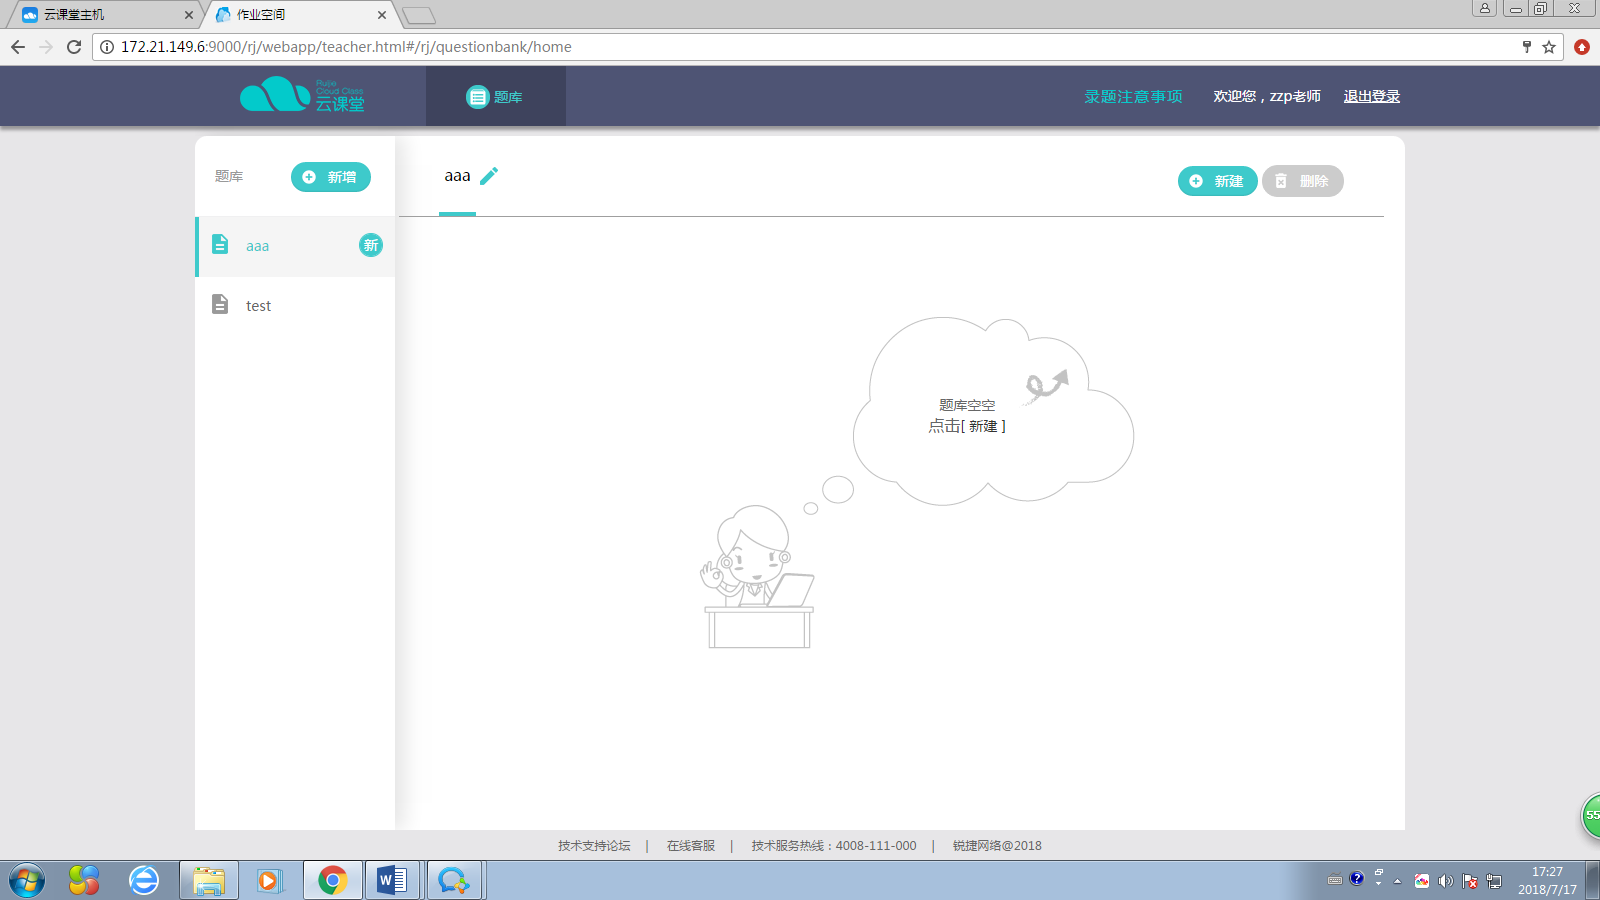This screenshot has width=1600, height=900.
Task: Open the 技术支持论坛 footer link
Action: 594,846
